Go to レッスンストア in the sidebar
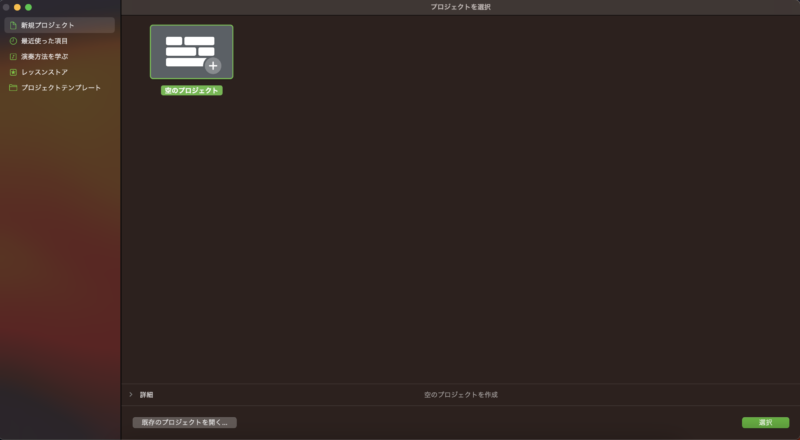 coord(45,72)
